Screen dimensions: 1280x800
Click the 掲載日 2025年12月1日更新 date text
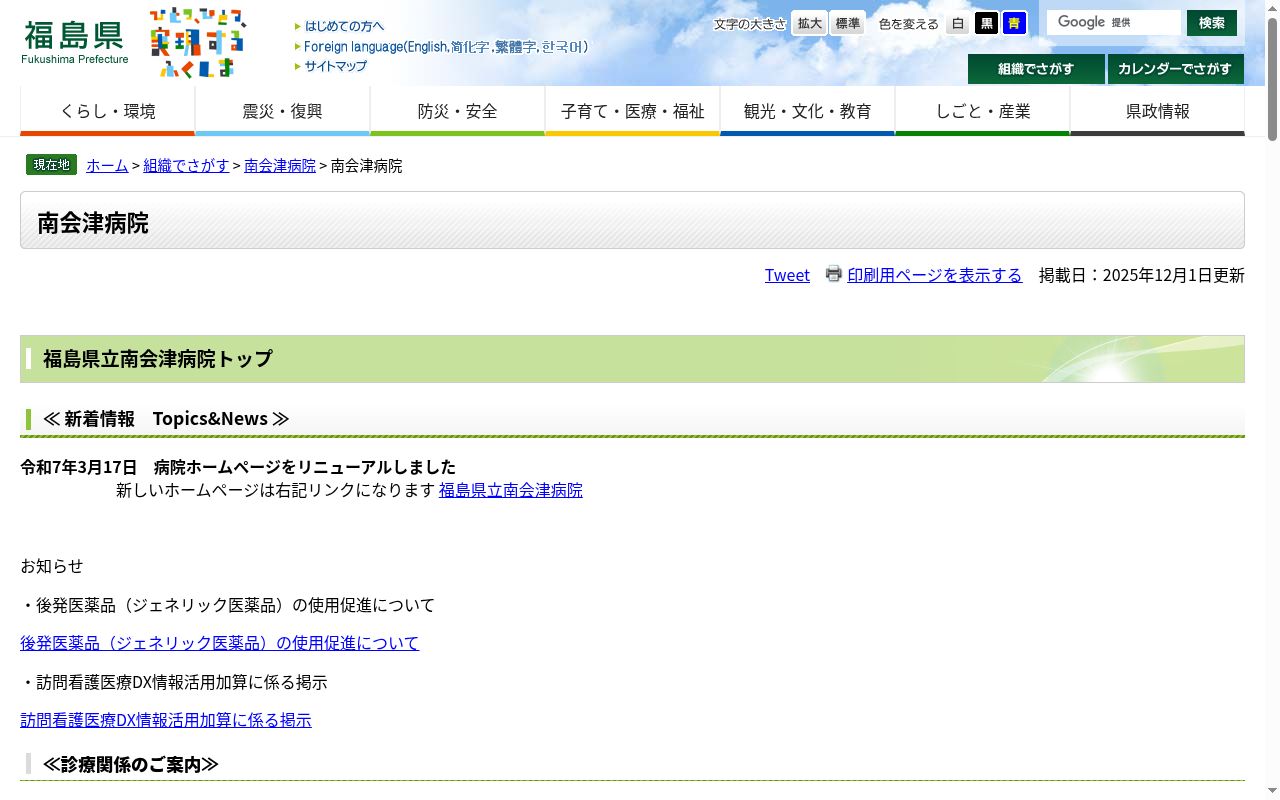point(1141,275)
